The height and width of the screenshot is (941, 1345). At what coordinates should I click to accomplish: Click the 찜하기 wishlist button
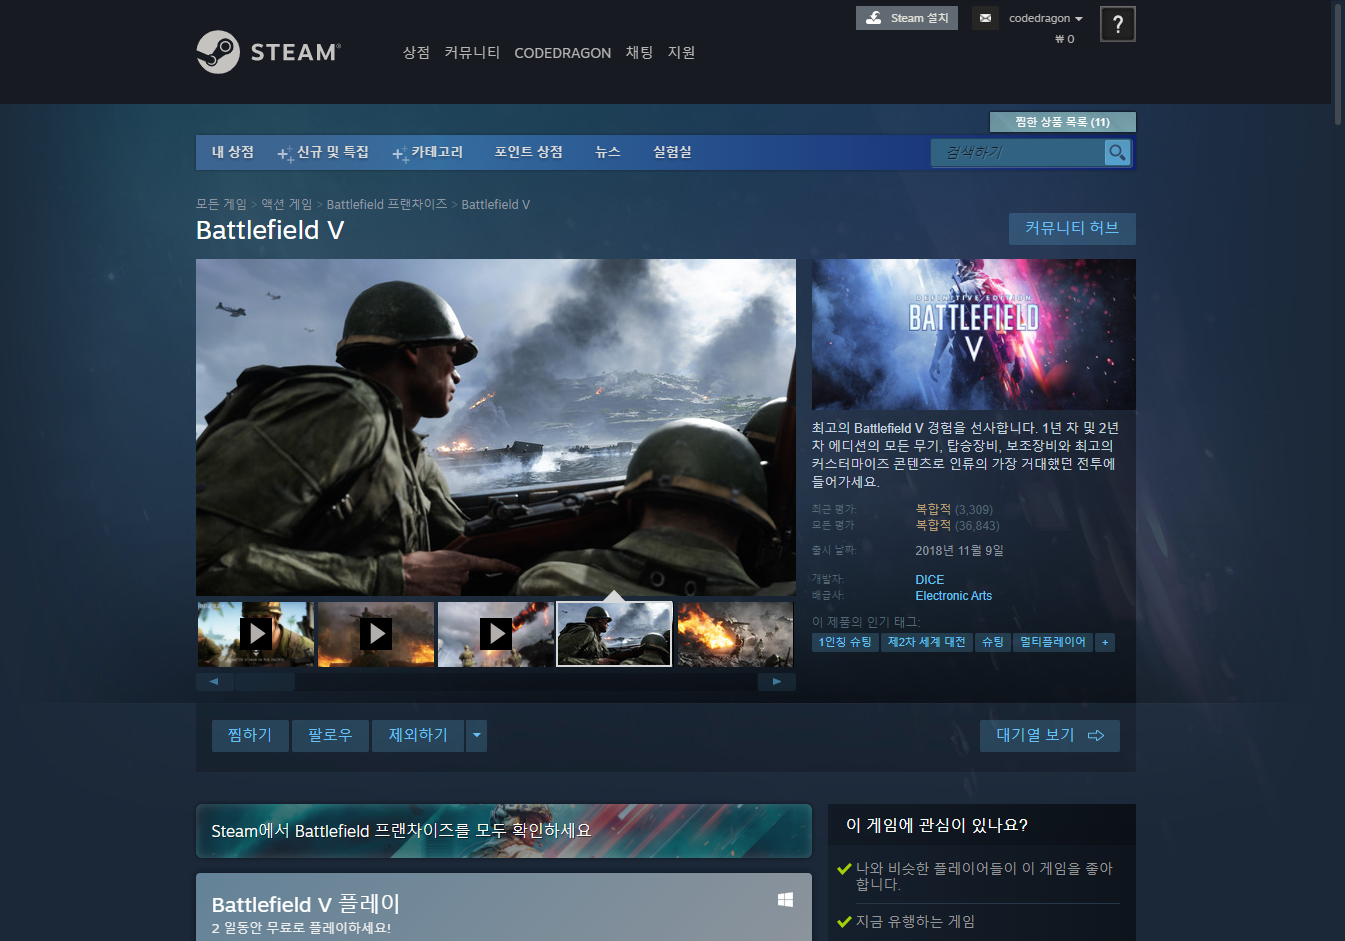coord(250,735)
